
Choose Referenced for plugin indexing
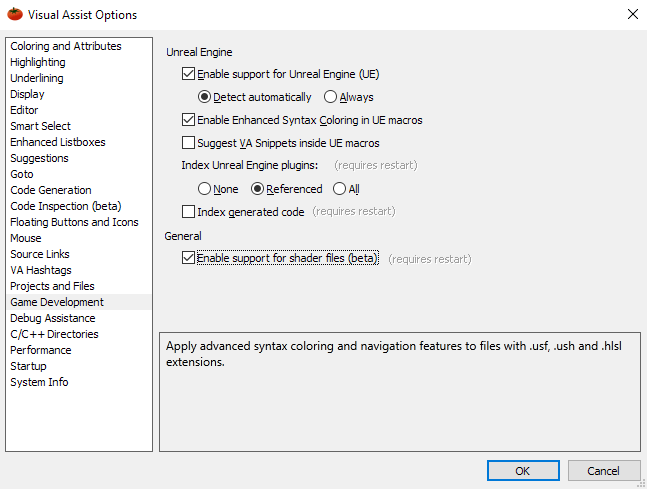[x=257, y=189]
